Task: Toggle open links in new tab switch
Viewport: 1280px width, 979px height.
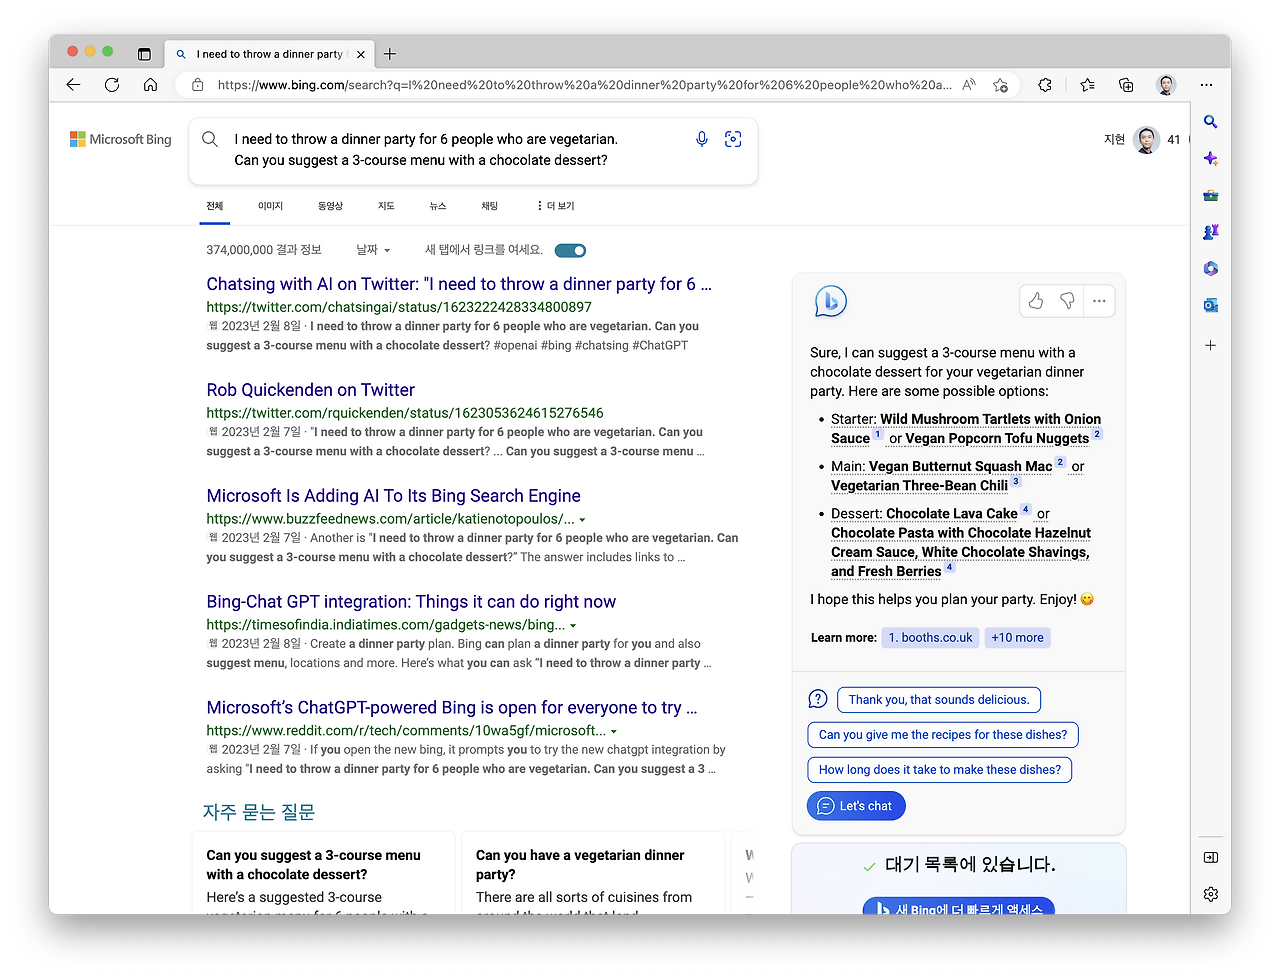Action: tap(570, 250)
